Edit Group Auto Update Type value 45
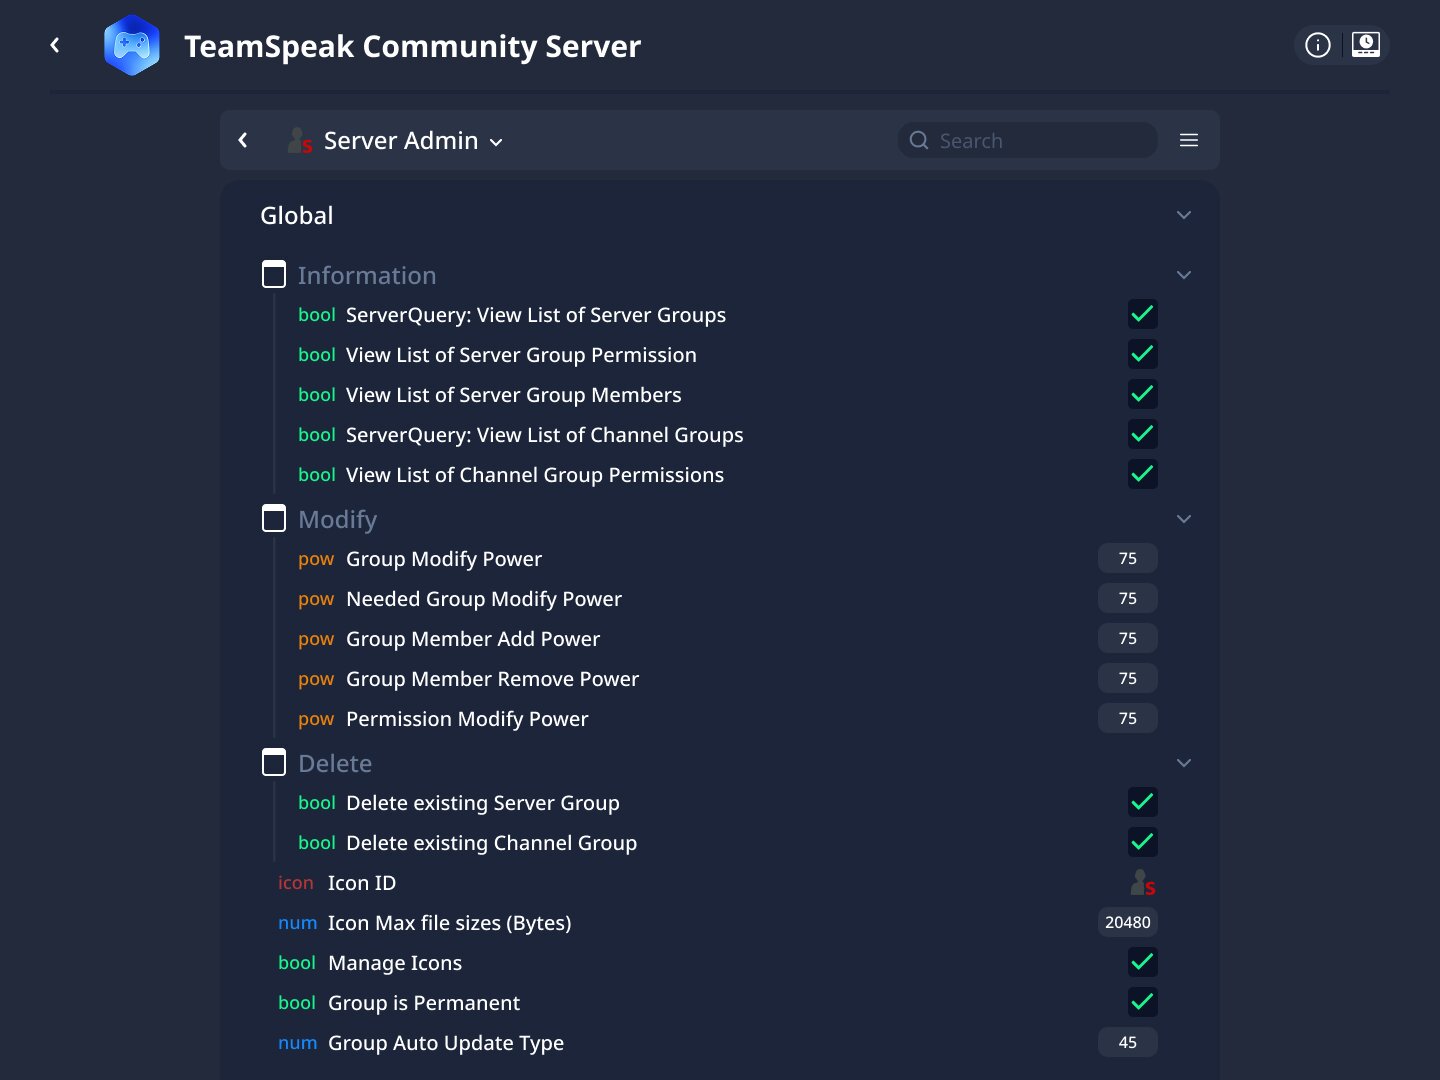Image resolution: width=1440 pixels, height=1080 pixels. 1128,1042
